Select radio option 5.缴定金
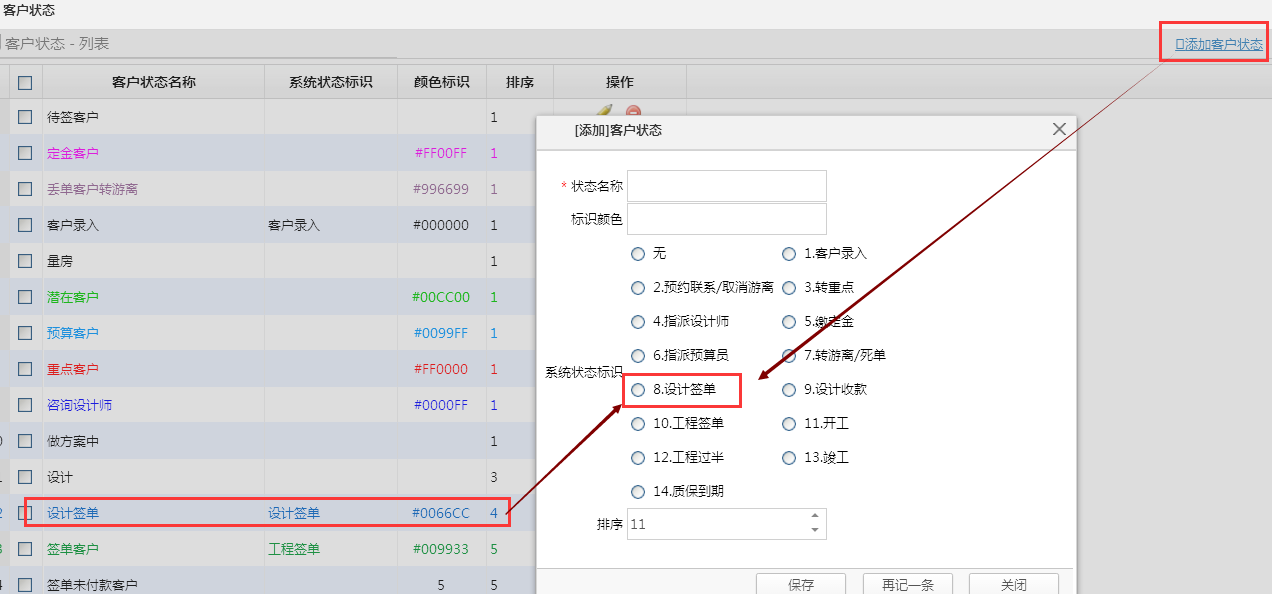This screenshot has height=594, width=1272. pyautogui.click(x=789, y=322)
